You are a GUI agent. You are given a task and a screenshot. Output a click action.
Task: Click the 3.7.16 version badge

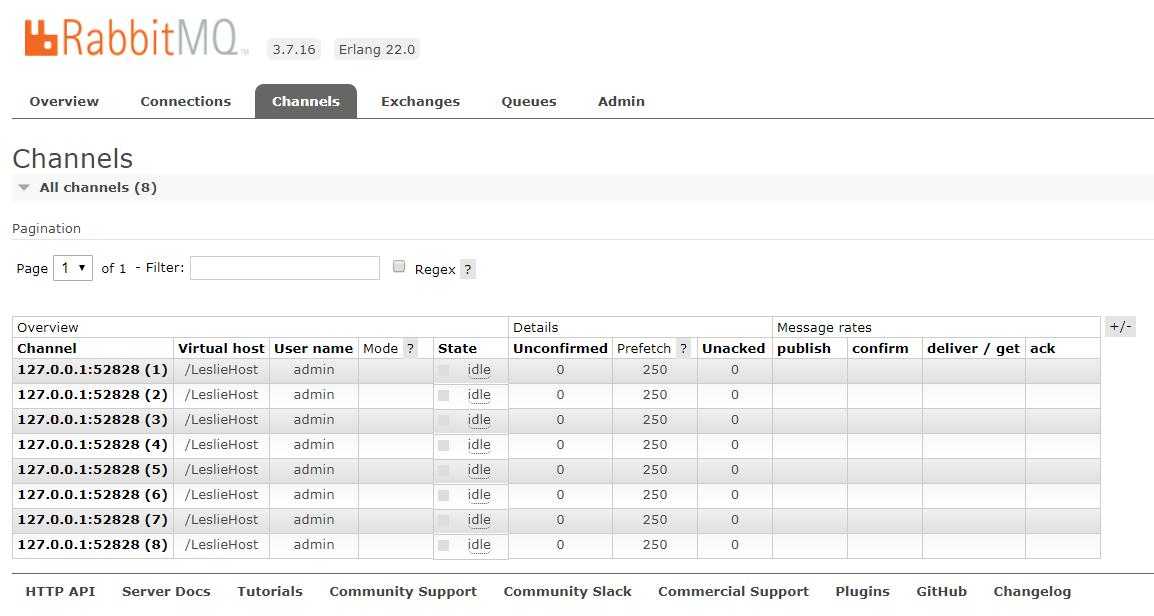(x=294, y=49)
